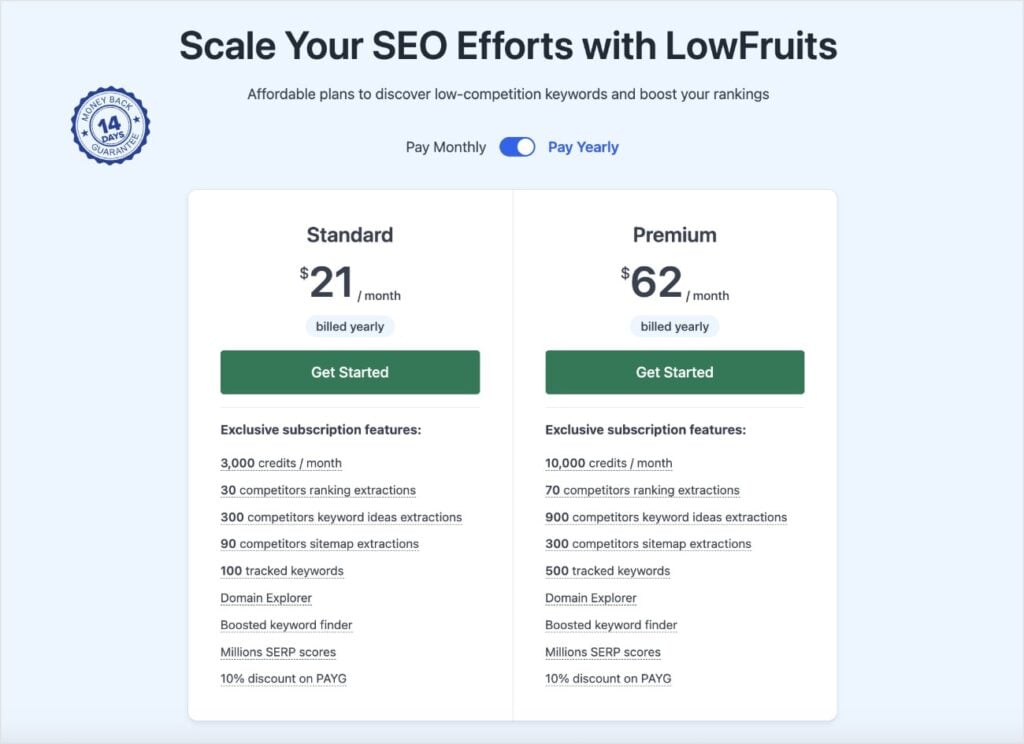1024x744 pixels.
Task: Open 900 competitors keyword ideas extractions details
Action: 666,517
